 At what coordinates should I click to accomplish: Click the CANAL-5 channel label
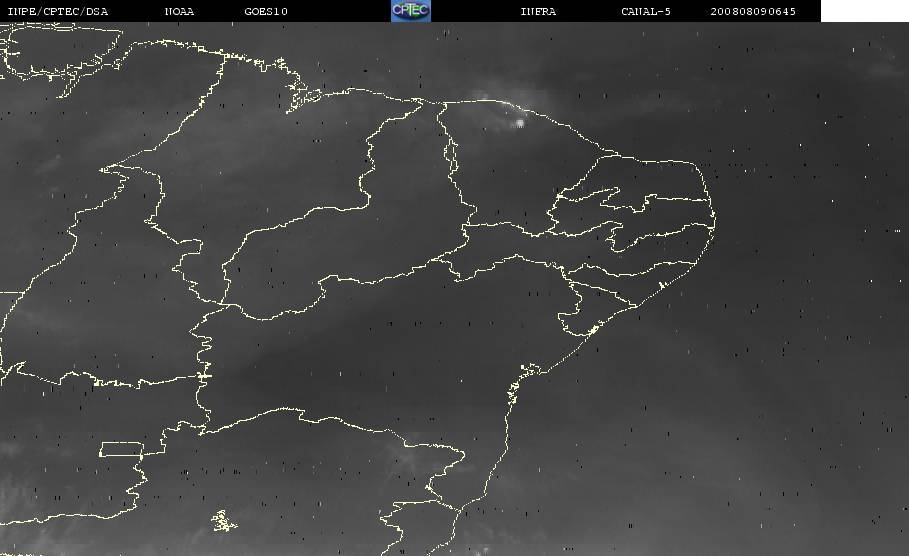(646, 11)
